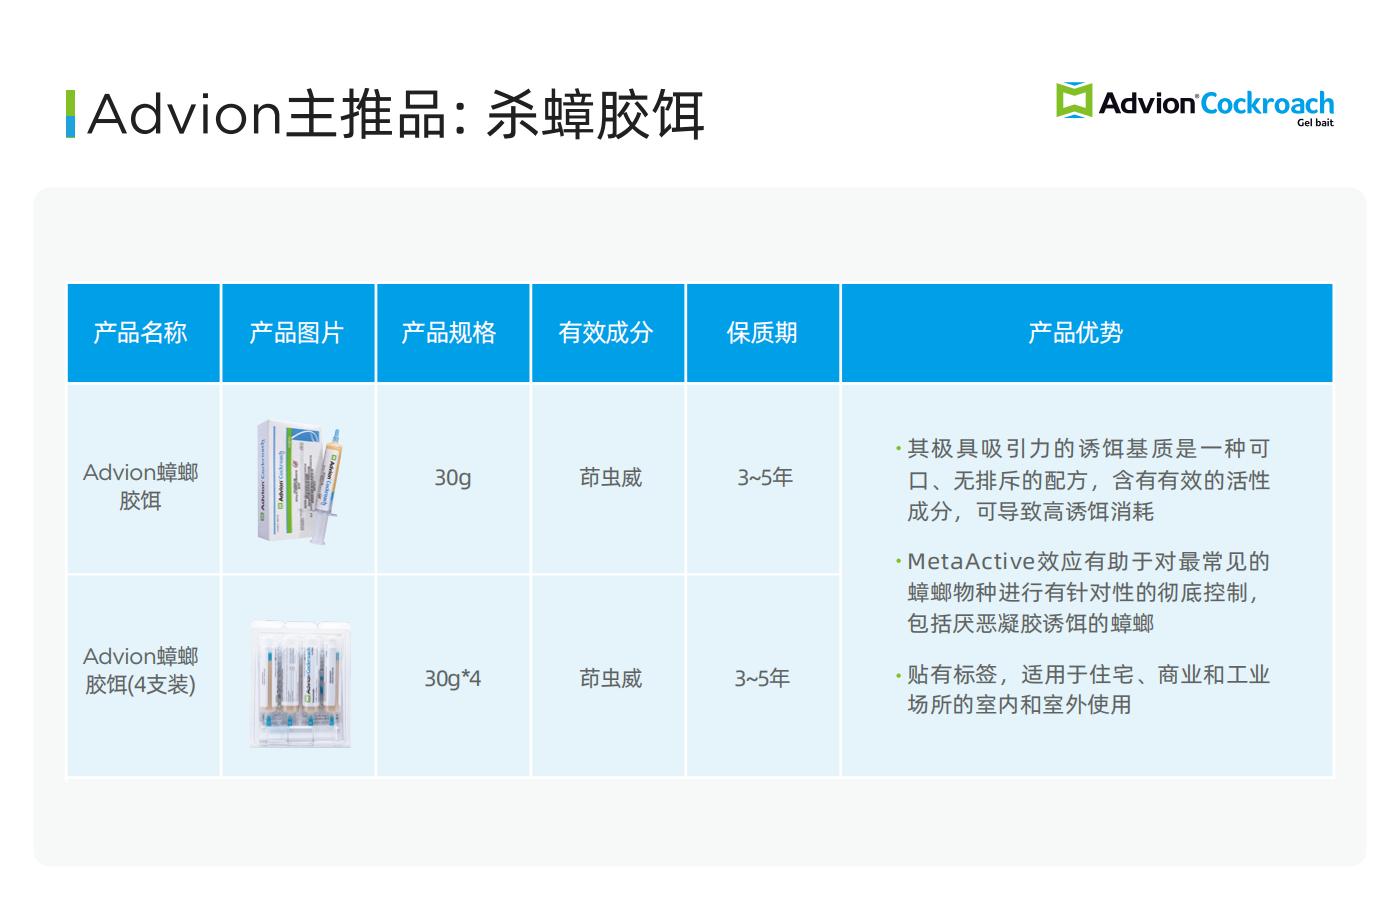Select the '有效成分' column header
The height and width of the screenshot is (899, 1400).
click(608, 333)
